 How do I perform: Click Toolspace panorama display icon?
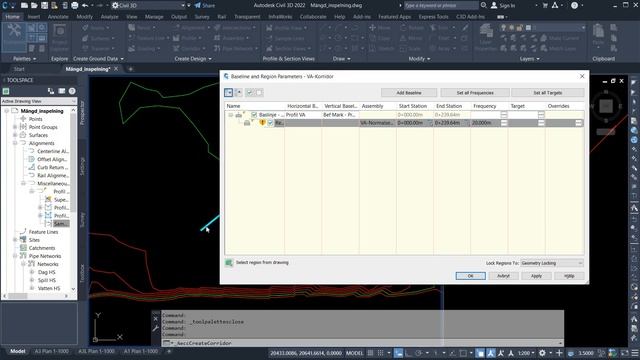click(x=62, y=91)
